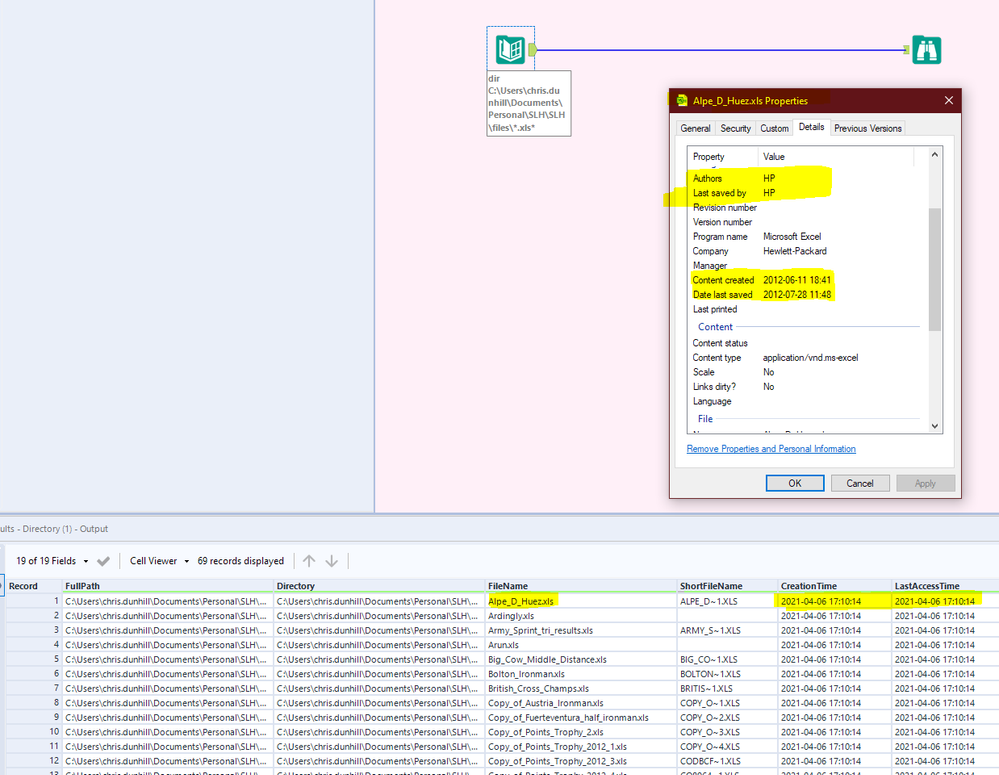Click the Links dirty? property row
This screenshot has height=775, width=999.
[x=808, y=387]
